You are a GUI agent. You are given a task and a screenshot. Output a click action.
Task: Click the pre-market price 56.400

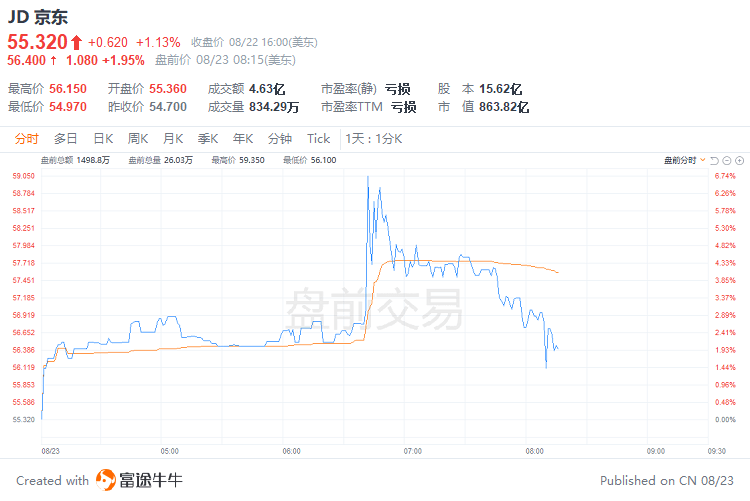(26, 60)
